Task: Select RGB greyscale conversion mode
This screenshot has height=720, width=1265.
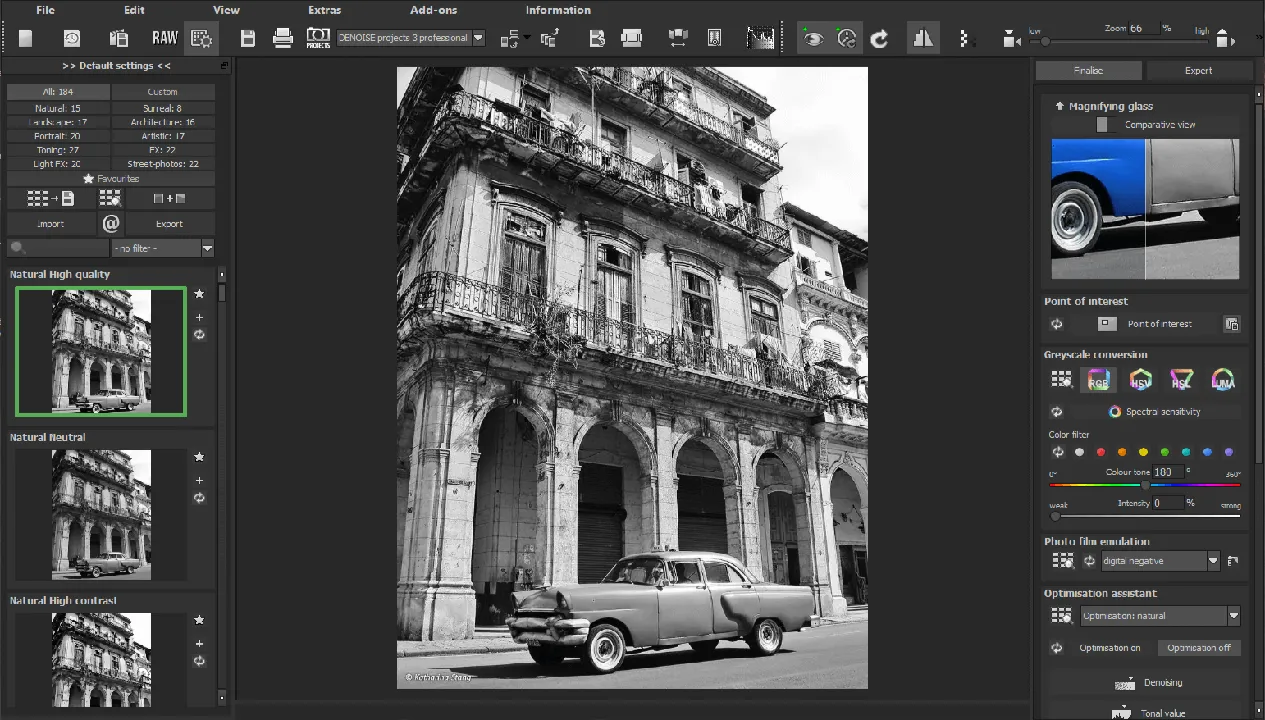Action: point(1098,380)
